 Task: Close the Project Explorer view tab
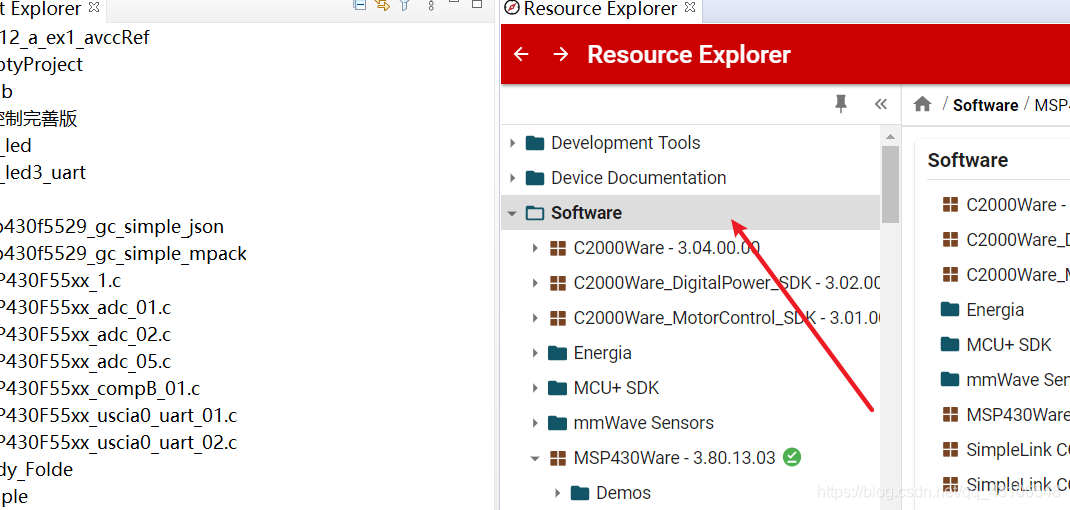94,8
